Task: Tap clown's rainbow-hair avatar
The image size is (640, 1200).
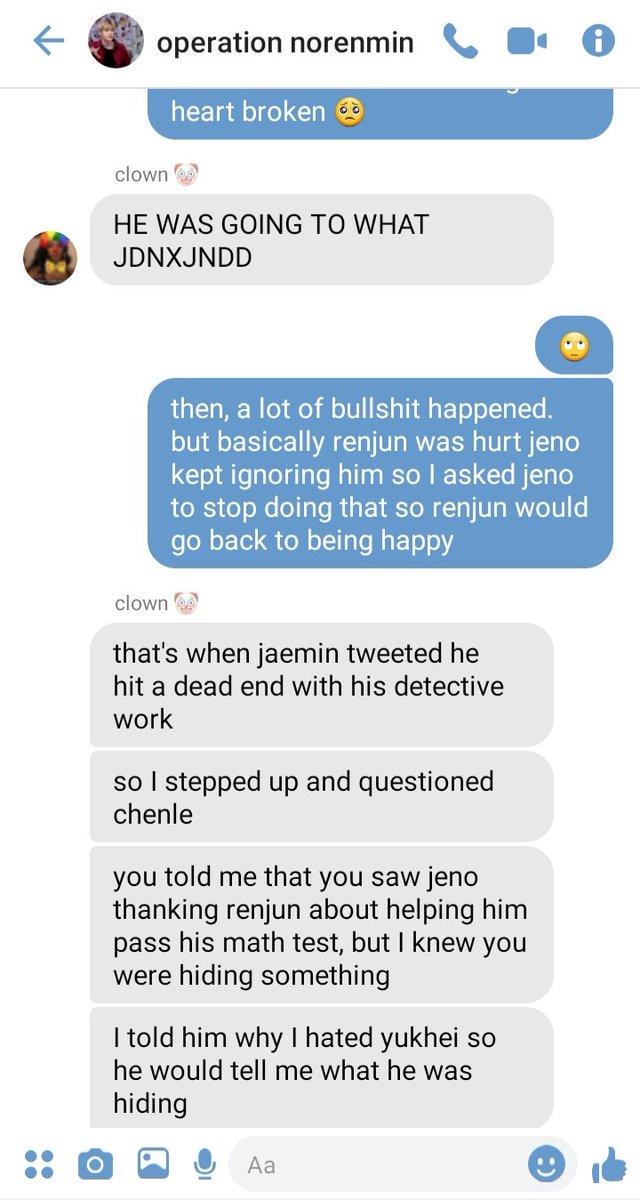Action: (50, 258)
